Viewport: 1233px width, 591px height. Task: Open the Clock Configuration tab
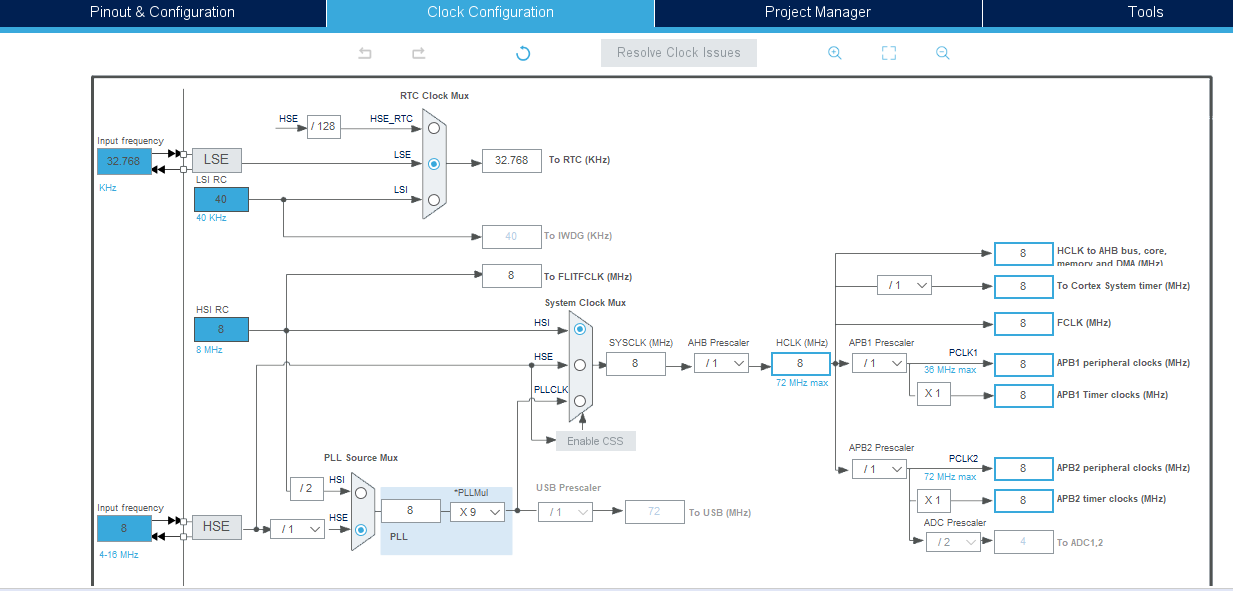490,13
